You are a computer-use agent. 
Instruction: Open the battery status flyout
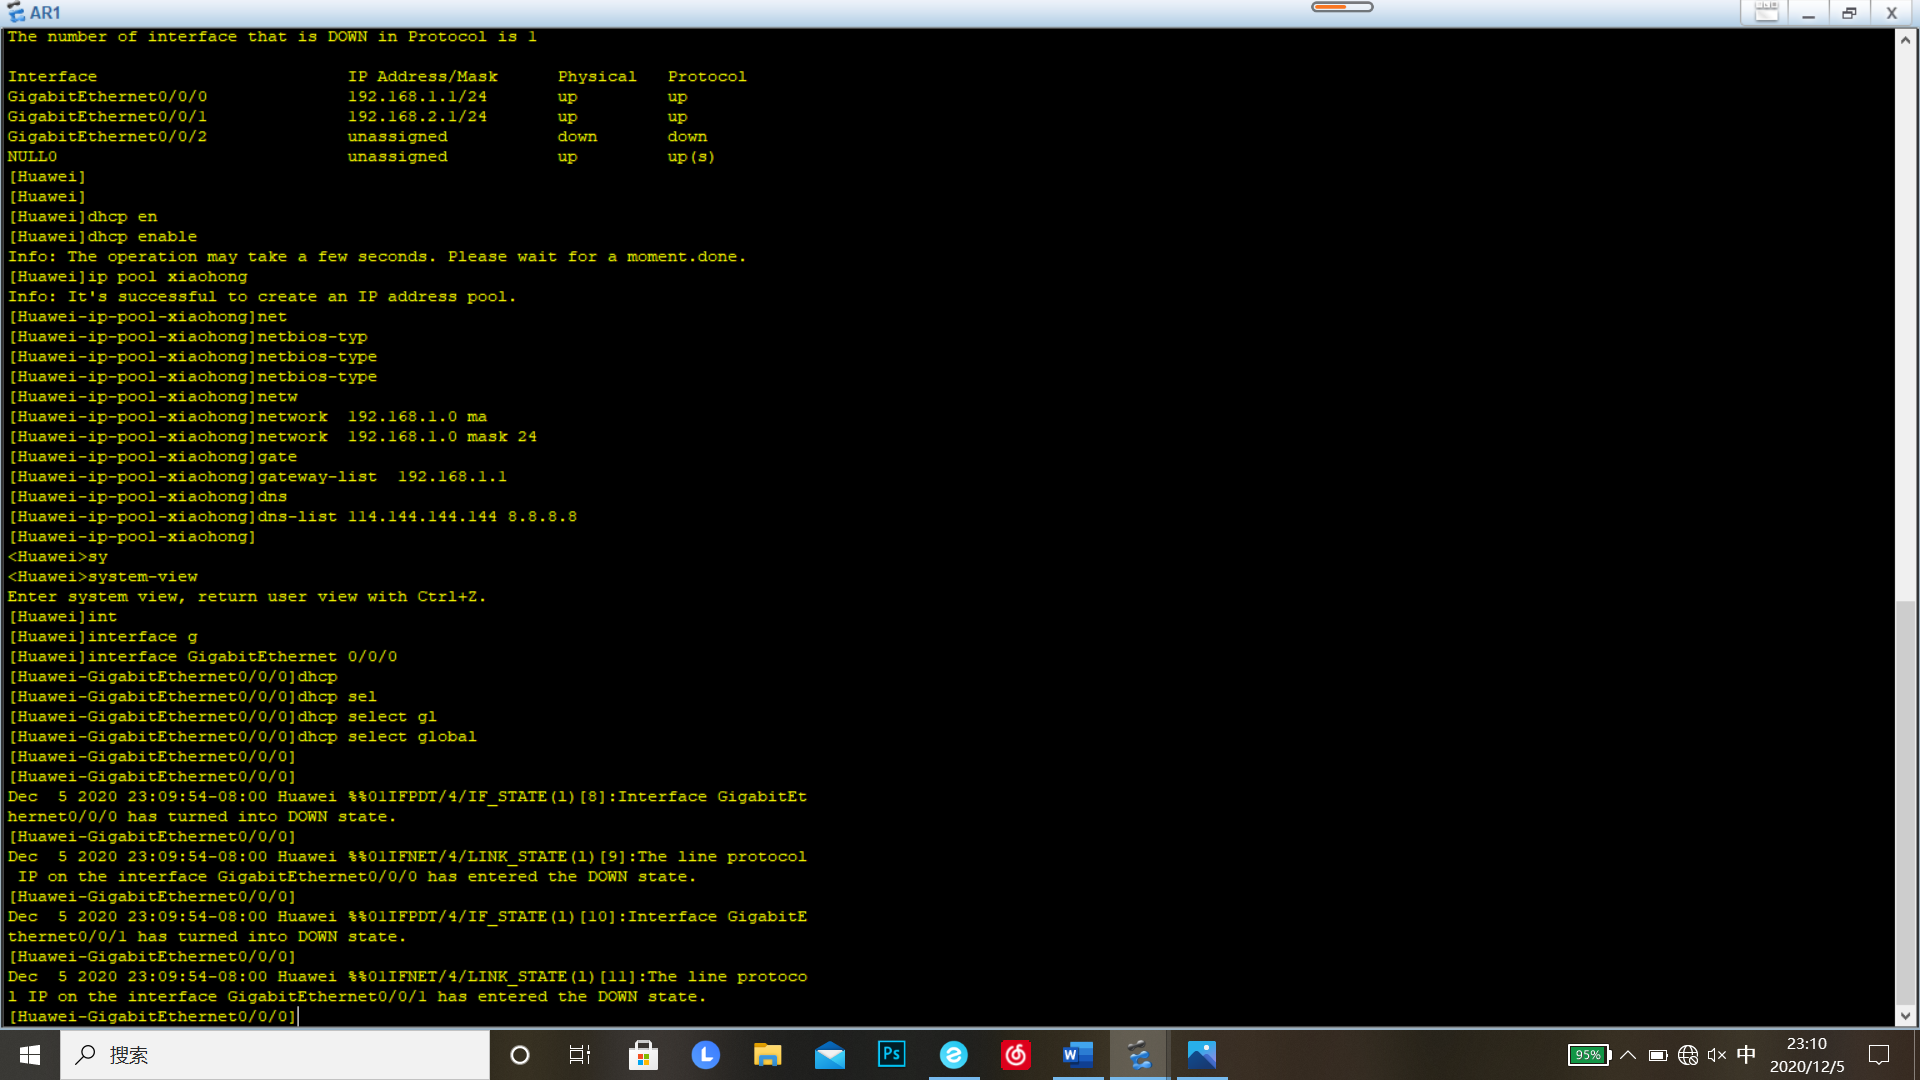[x=1659, y=1055]
